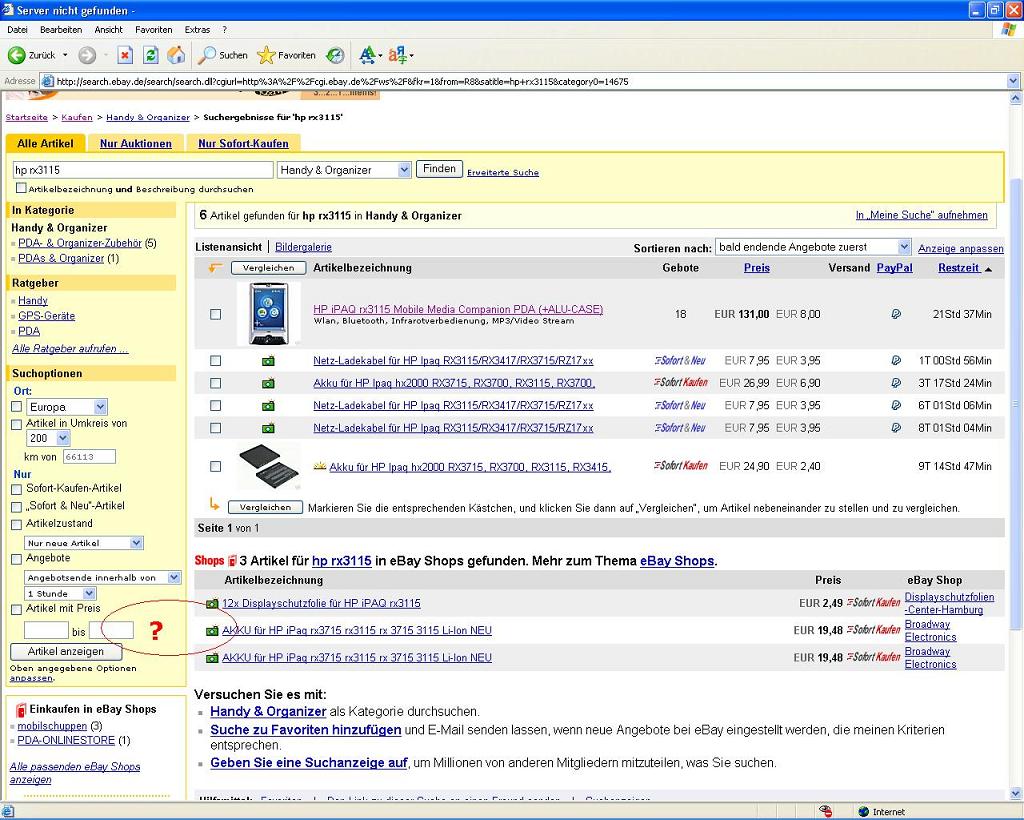This screenshot has width=1024, height=820.
Task: Open the Favoriten star toolbar button
Action: (x=286, y=55)
